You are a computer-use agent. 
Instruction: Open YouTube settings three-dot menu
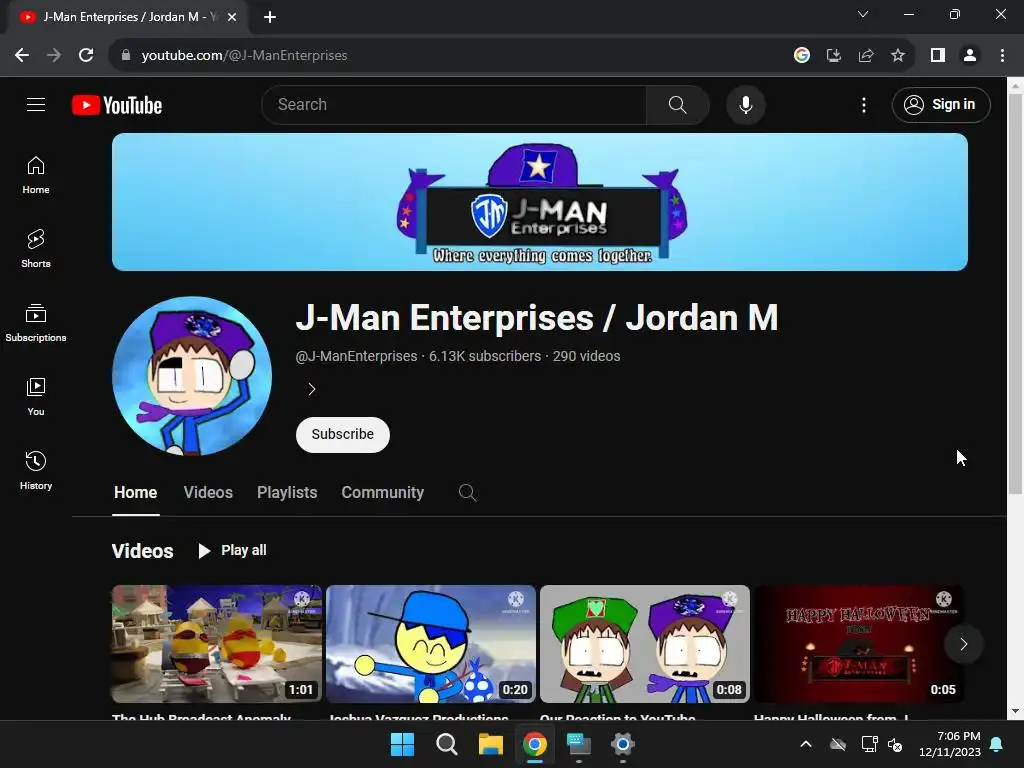tap(864, 104)
